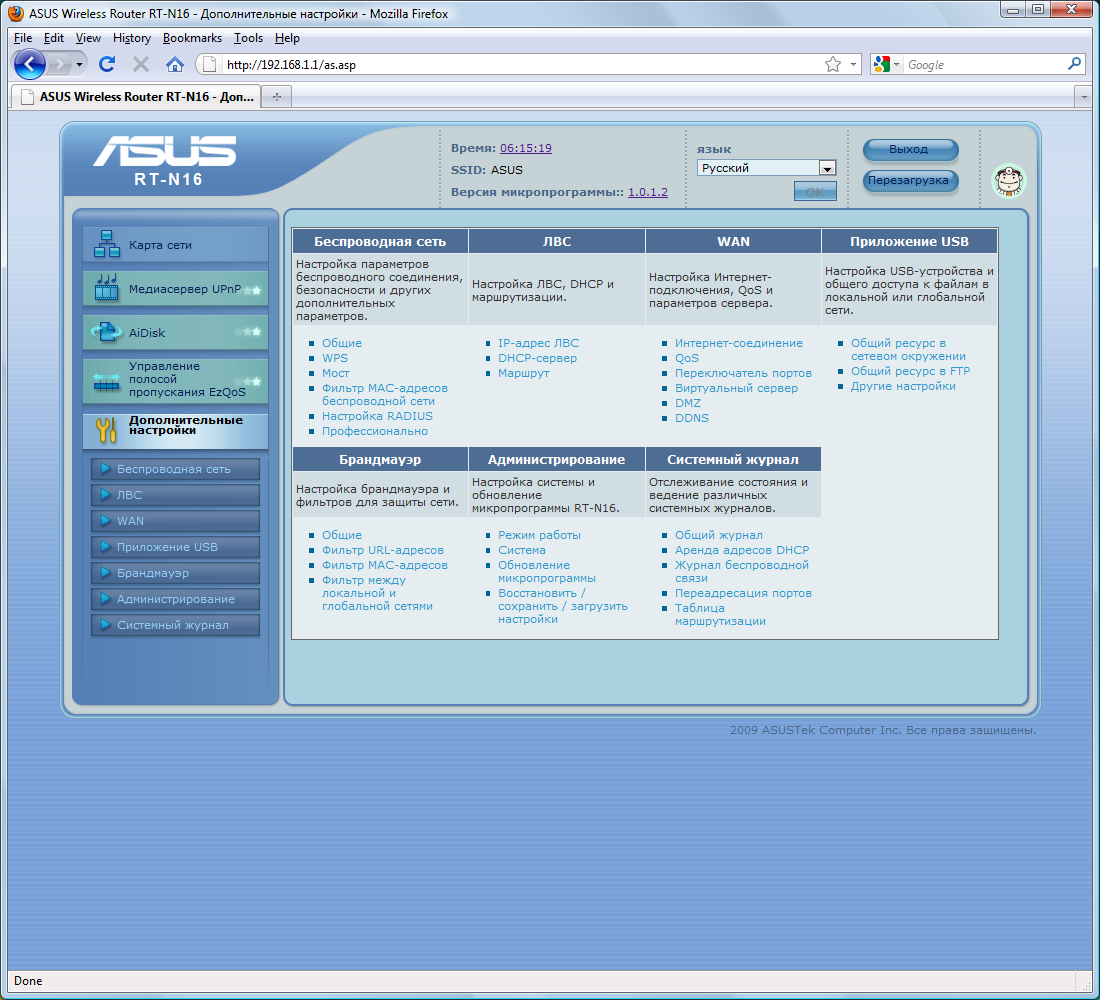Image resolution: width=1100 pixels, height=1000 pixels.
Task: Expand Брандмауэр in the sidebar
Action: pyautogui.click(x=175, y=573)
